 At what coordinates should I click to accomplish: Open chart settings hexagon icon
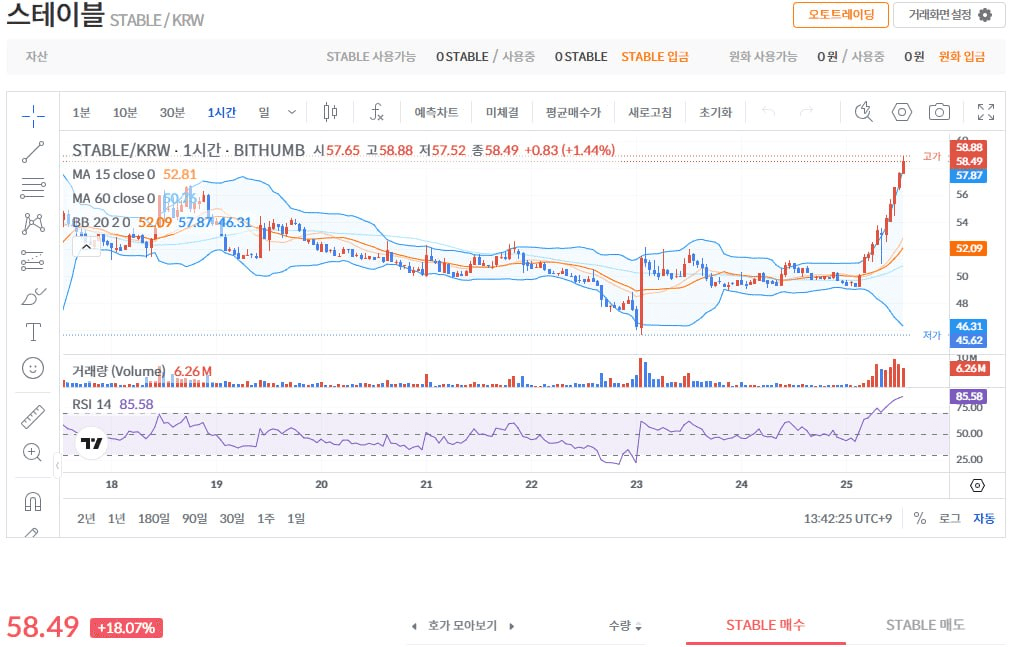click(902, 112)
